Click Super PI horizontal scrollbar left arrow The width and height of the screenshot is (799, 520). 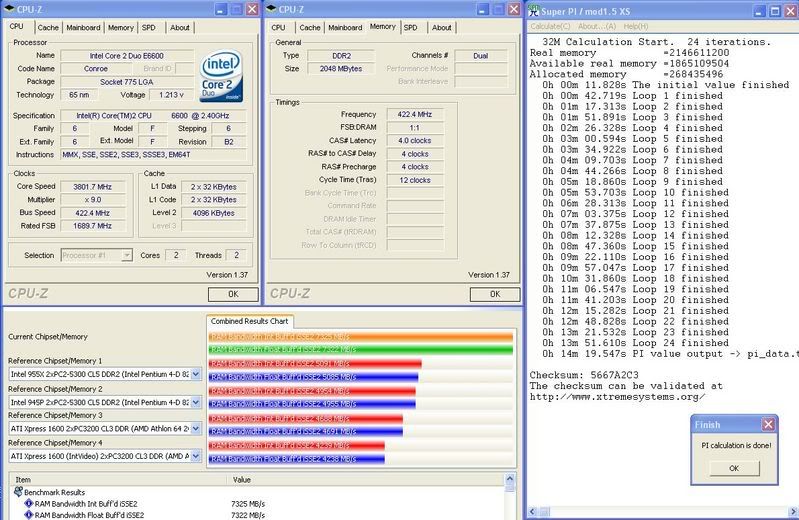(x=532, y=511)
